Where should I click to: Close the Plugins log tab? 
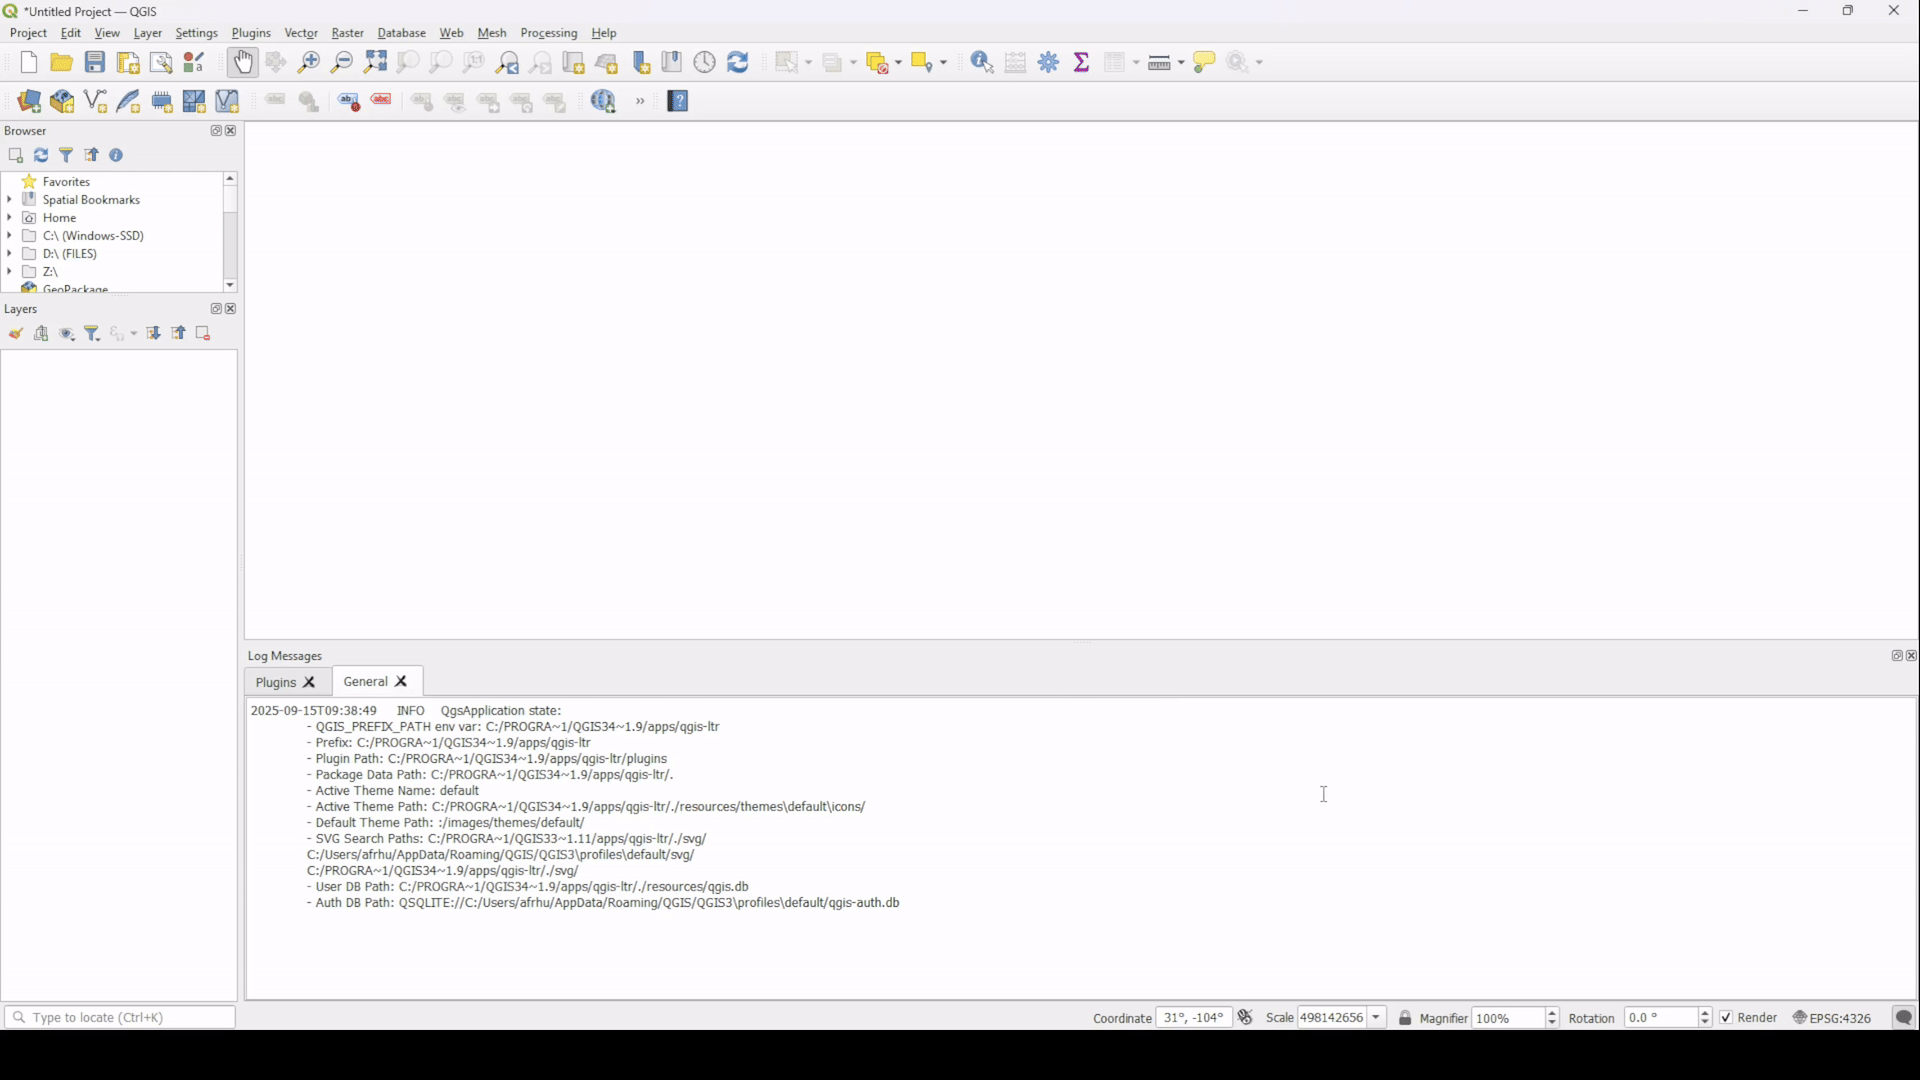[310, 683]
